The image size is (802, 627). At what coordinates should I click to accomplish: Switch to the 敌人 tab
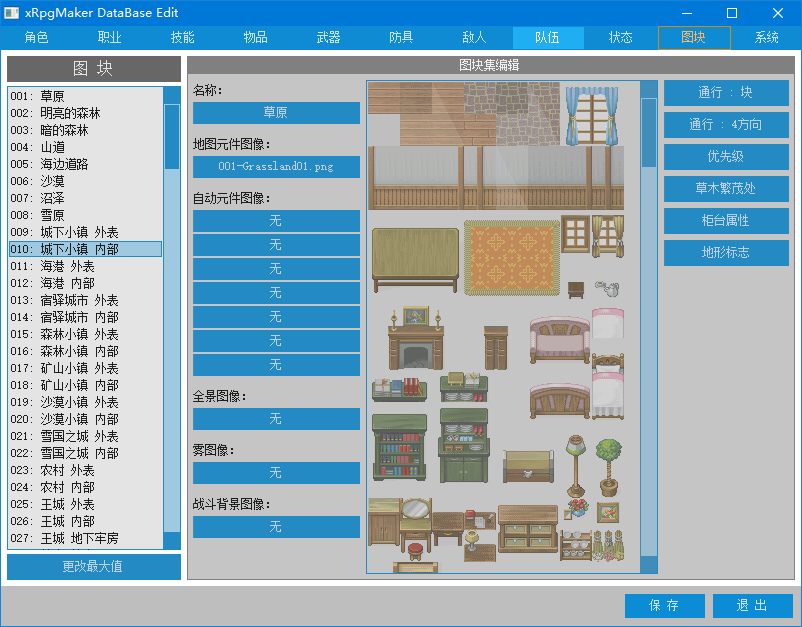pyautogui.click(x=474, y=37)
